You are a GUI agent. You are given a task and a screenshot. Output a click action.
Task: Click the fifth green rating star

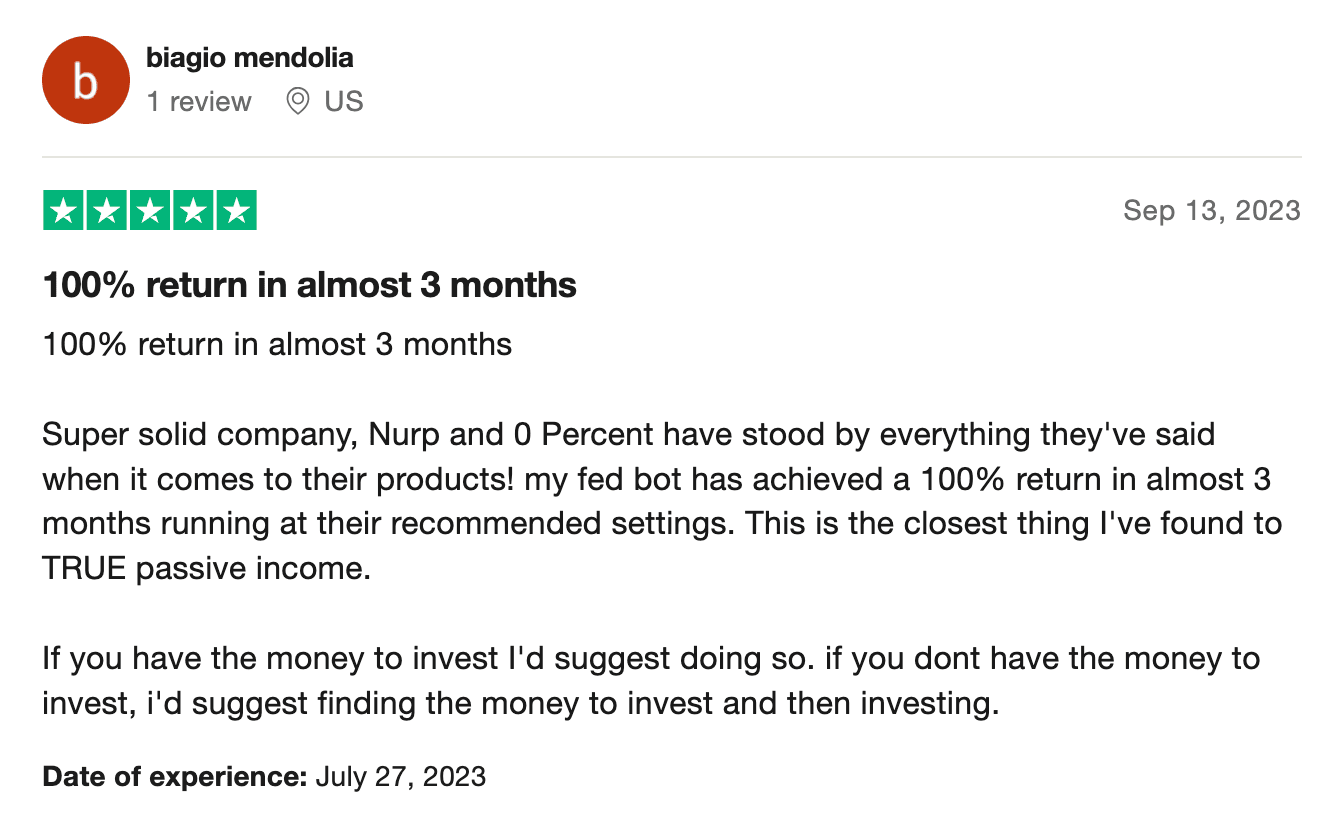pyautogui.click(x=236, y=210)
